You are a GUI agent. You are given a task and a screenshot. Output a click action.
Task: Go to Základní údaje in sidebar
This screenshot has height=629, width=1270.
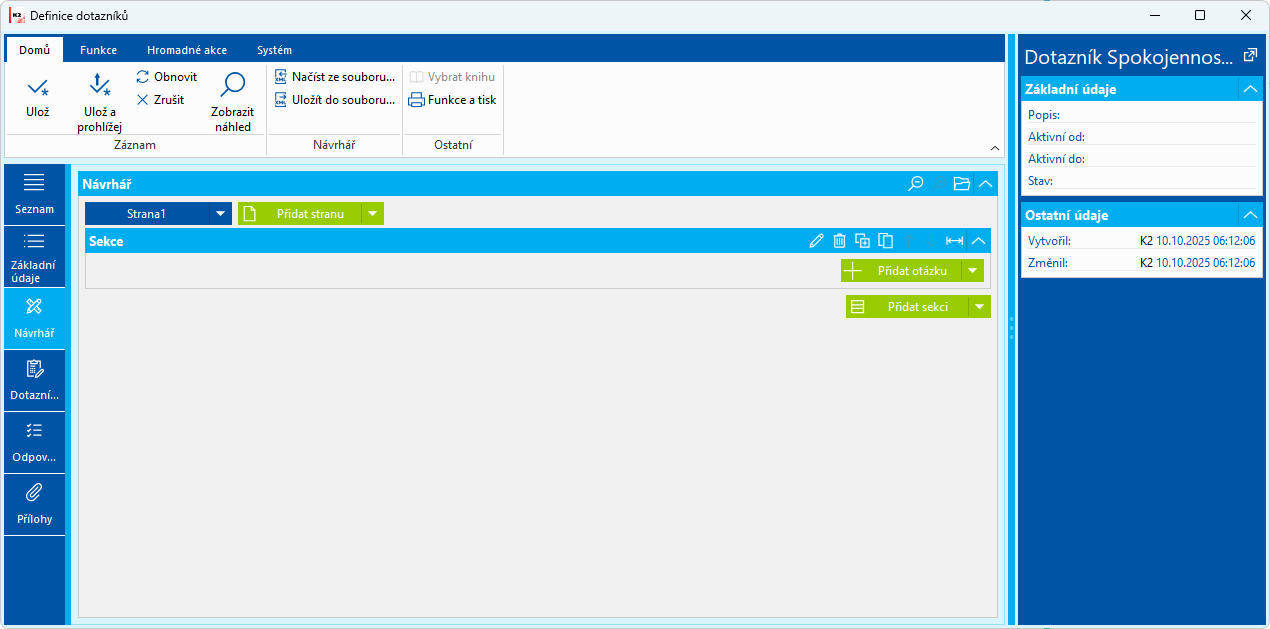click(x=35, y=257)
